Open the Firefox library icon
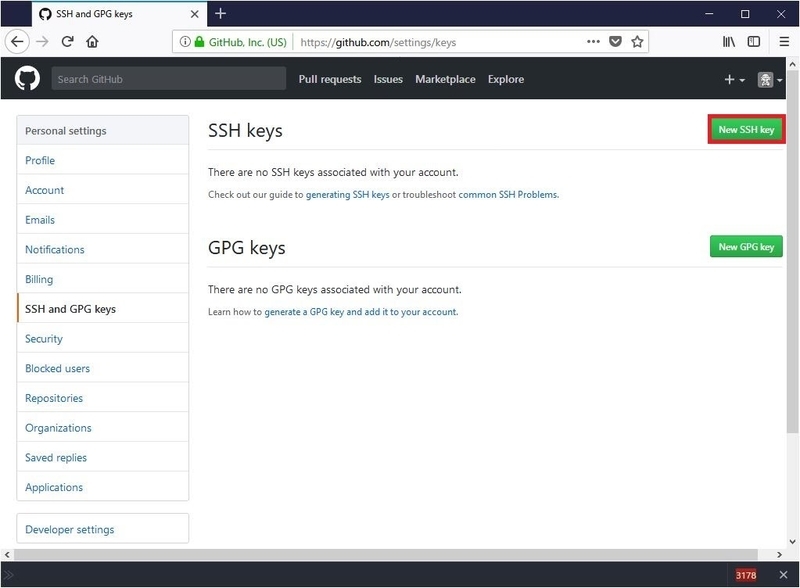This screenshot has height=588, width=800. pyautogui.click(x=730, y=42)
